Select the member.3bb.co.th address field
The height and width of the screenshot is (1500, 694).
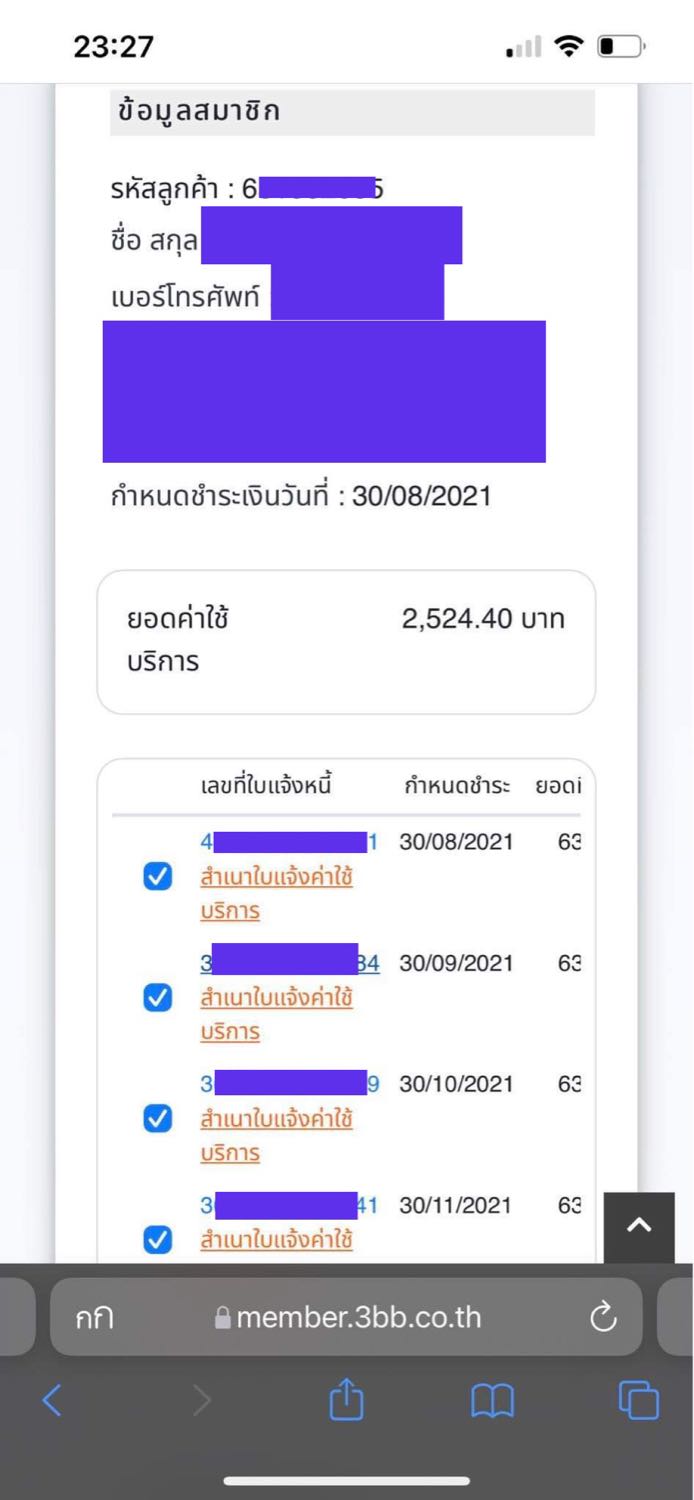pyautogui.click(x=346, y=1317)
